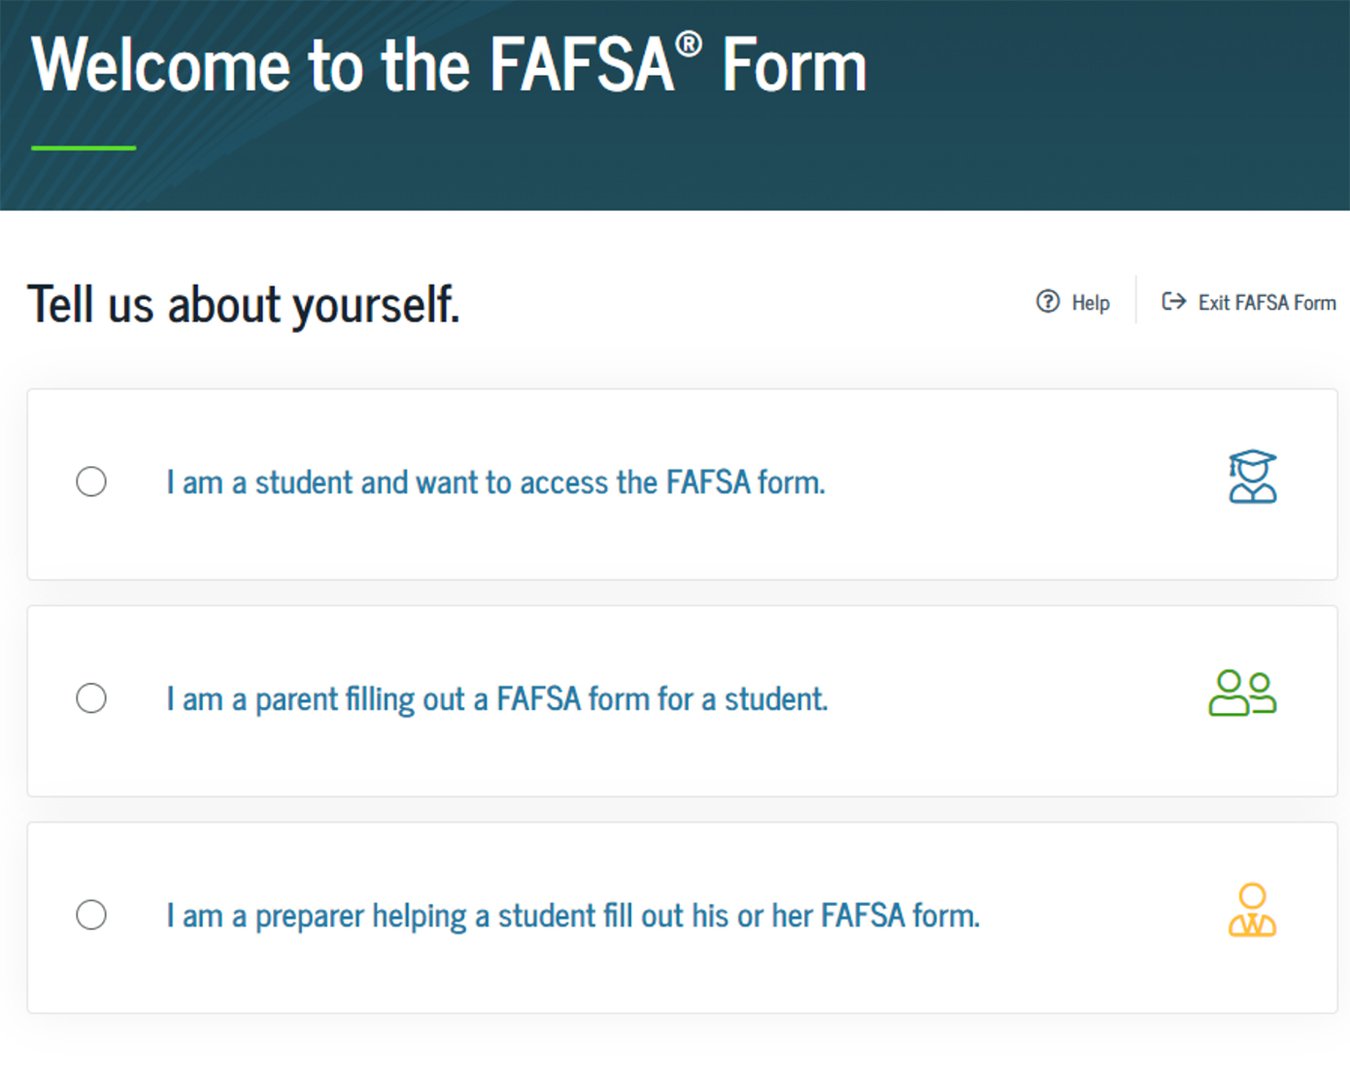Select the student radio button
The width and height of the screenshot is (1350, 1078).
coord(91,482)
